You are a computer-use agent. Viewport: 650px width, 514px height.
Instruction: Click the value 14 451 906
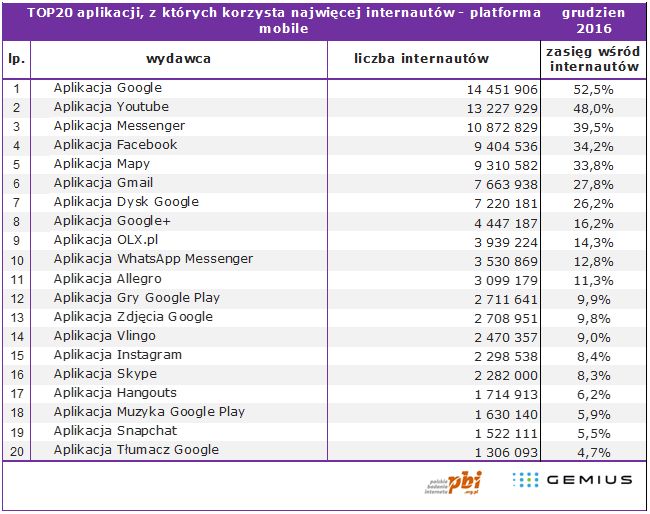502,90
